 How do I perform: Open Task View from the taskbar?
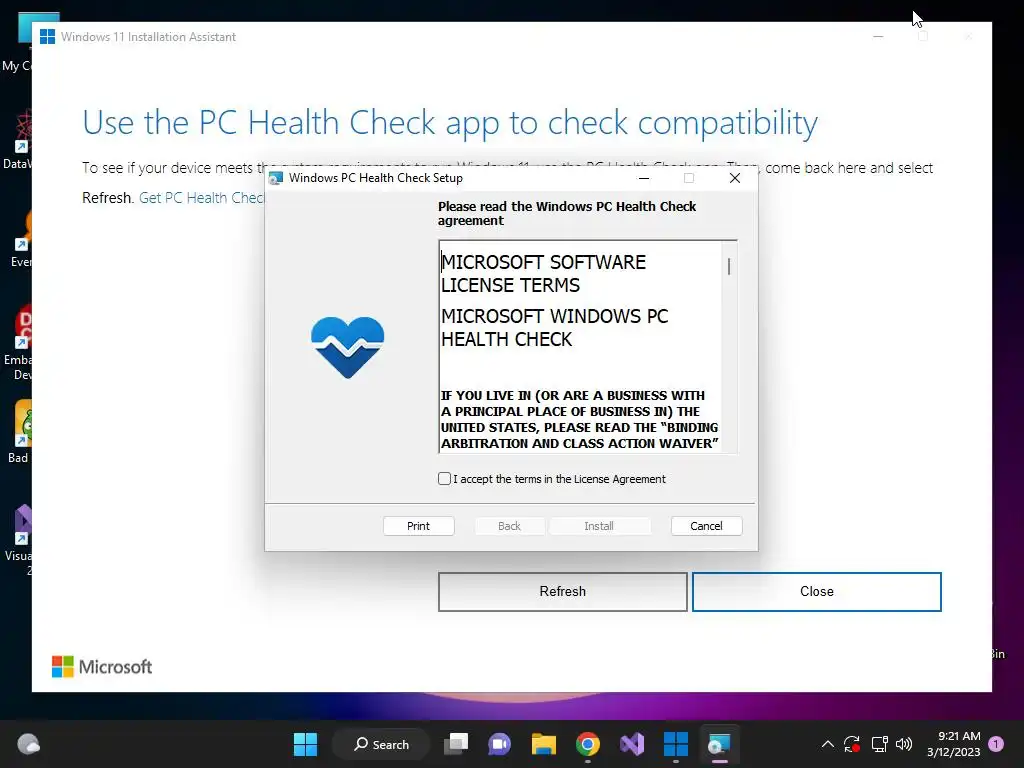click(x=456, y=744)
